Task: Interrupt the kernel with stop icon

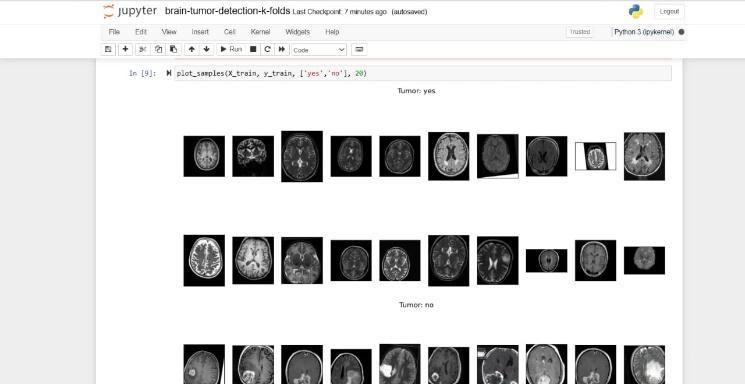Action: point(253,49)
